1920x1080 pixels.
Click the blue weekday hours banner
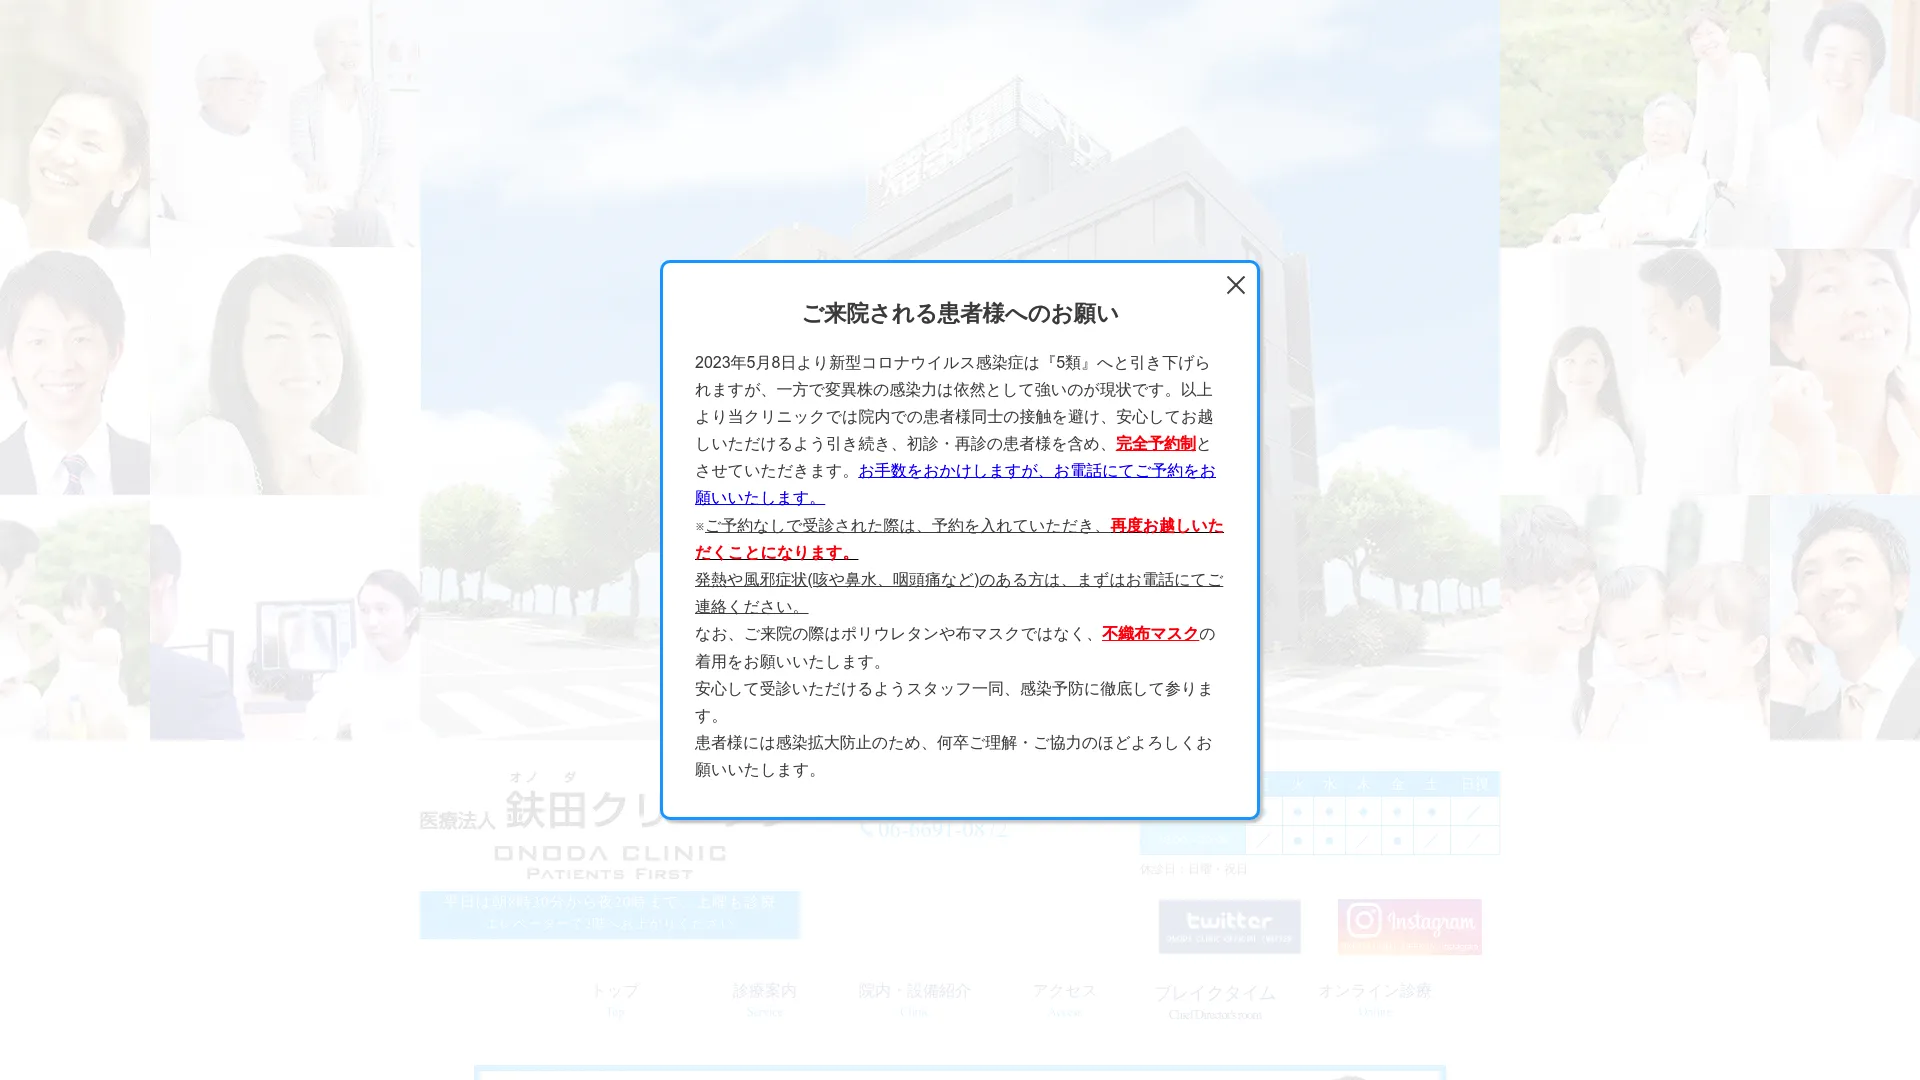609,915
